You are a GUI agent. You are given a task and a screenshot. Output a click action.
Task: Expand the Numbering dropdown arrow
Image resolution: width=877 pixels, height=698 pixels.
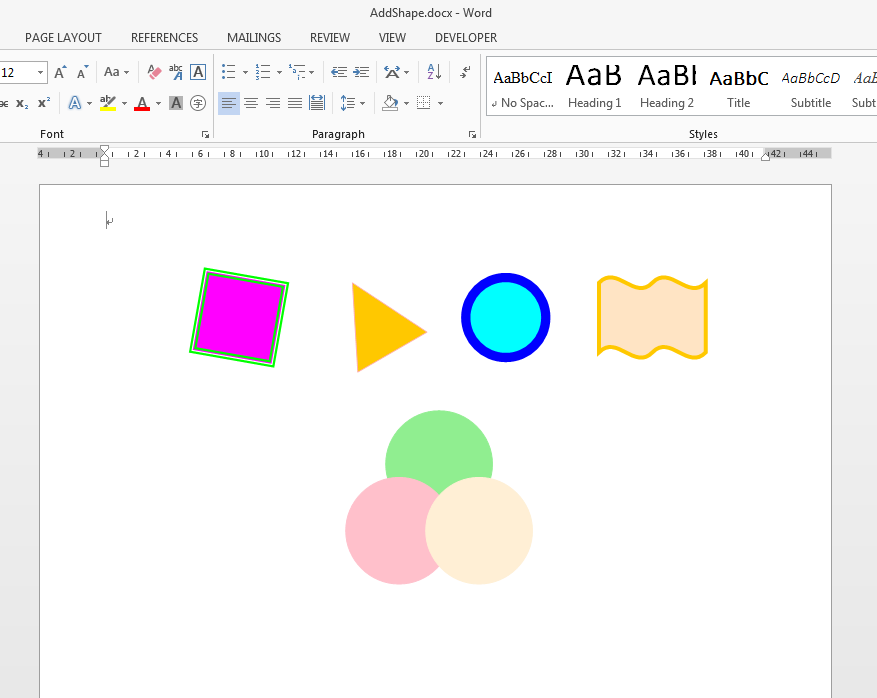coord(279,72)
